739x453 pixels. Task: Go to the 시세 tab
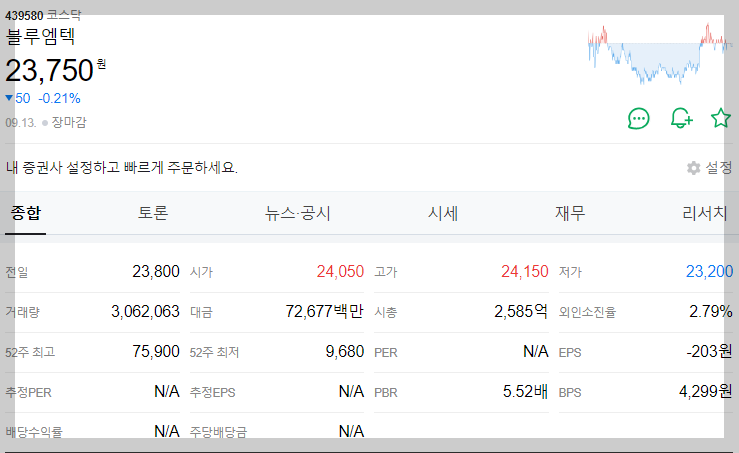443,213
